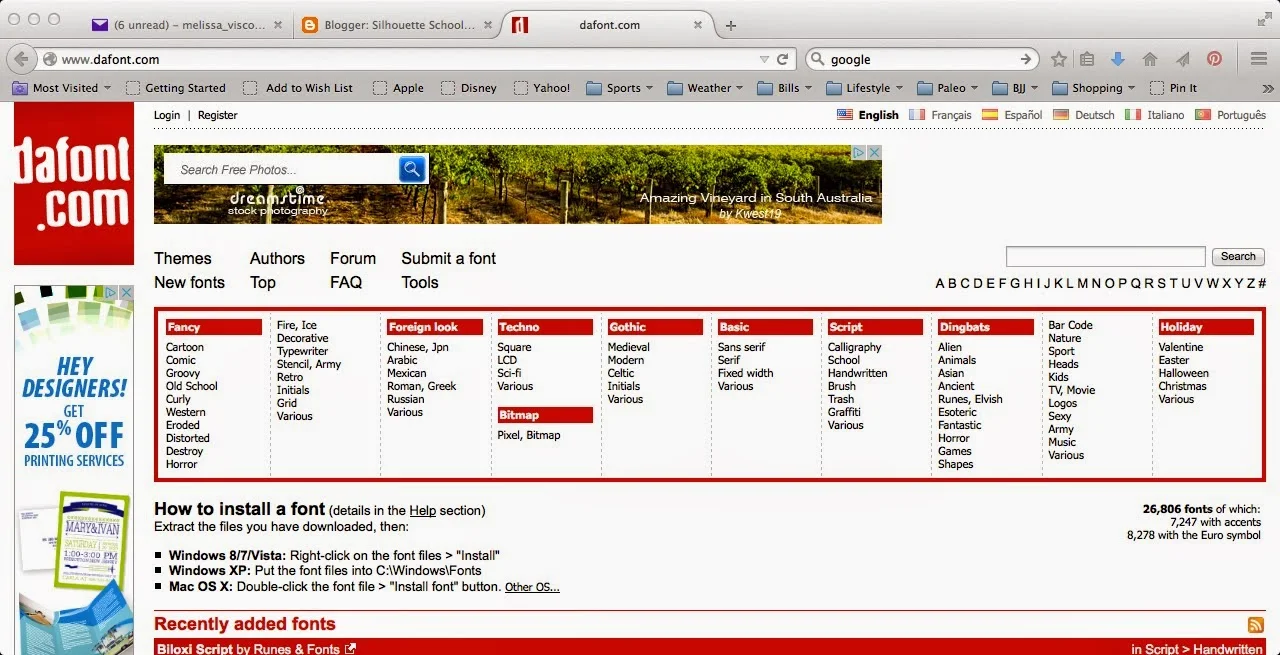Open the Script category header
Screen dimensions: 1280x655
point(875,327)
